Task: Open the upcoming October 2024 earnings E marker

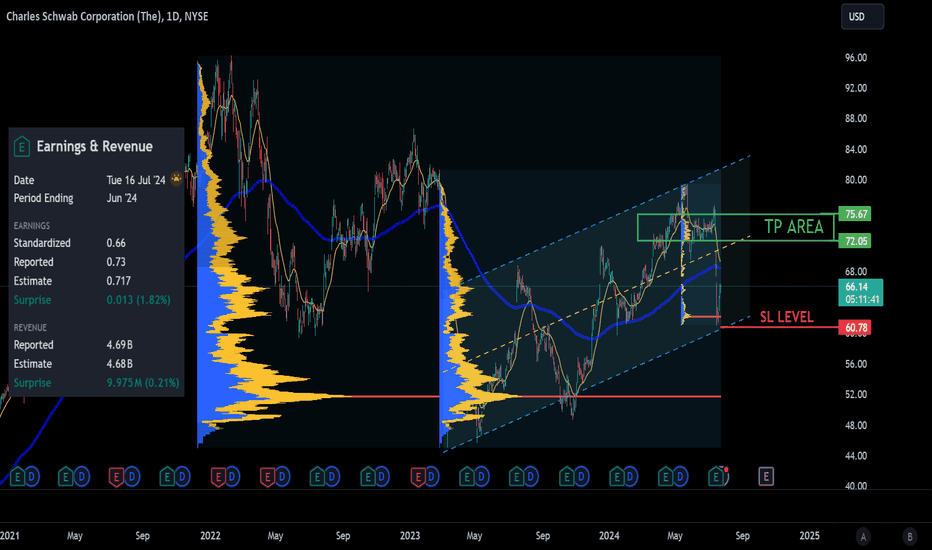Action: point(766,476)
